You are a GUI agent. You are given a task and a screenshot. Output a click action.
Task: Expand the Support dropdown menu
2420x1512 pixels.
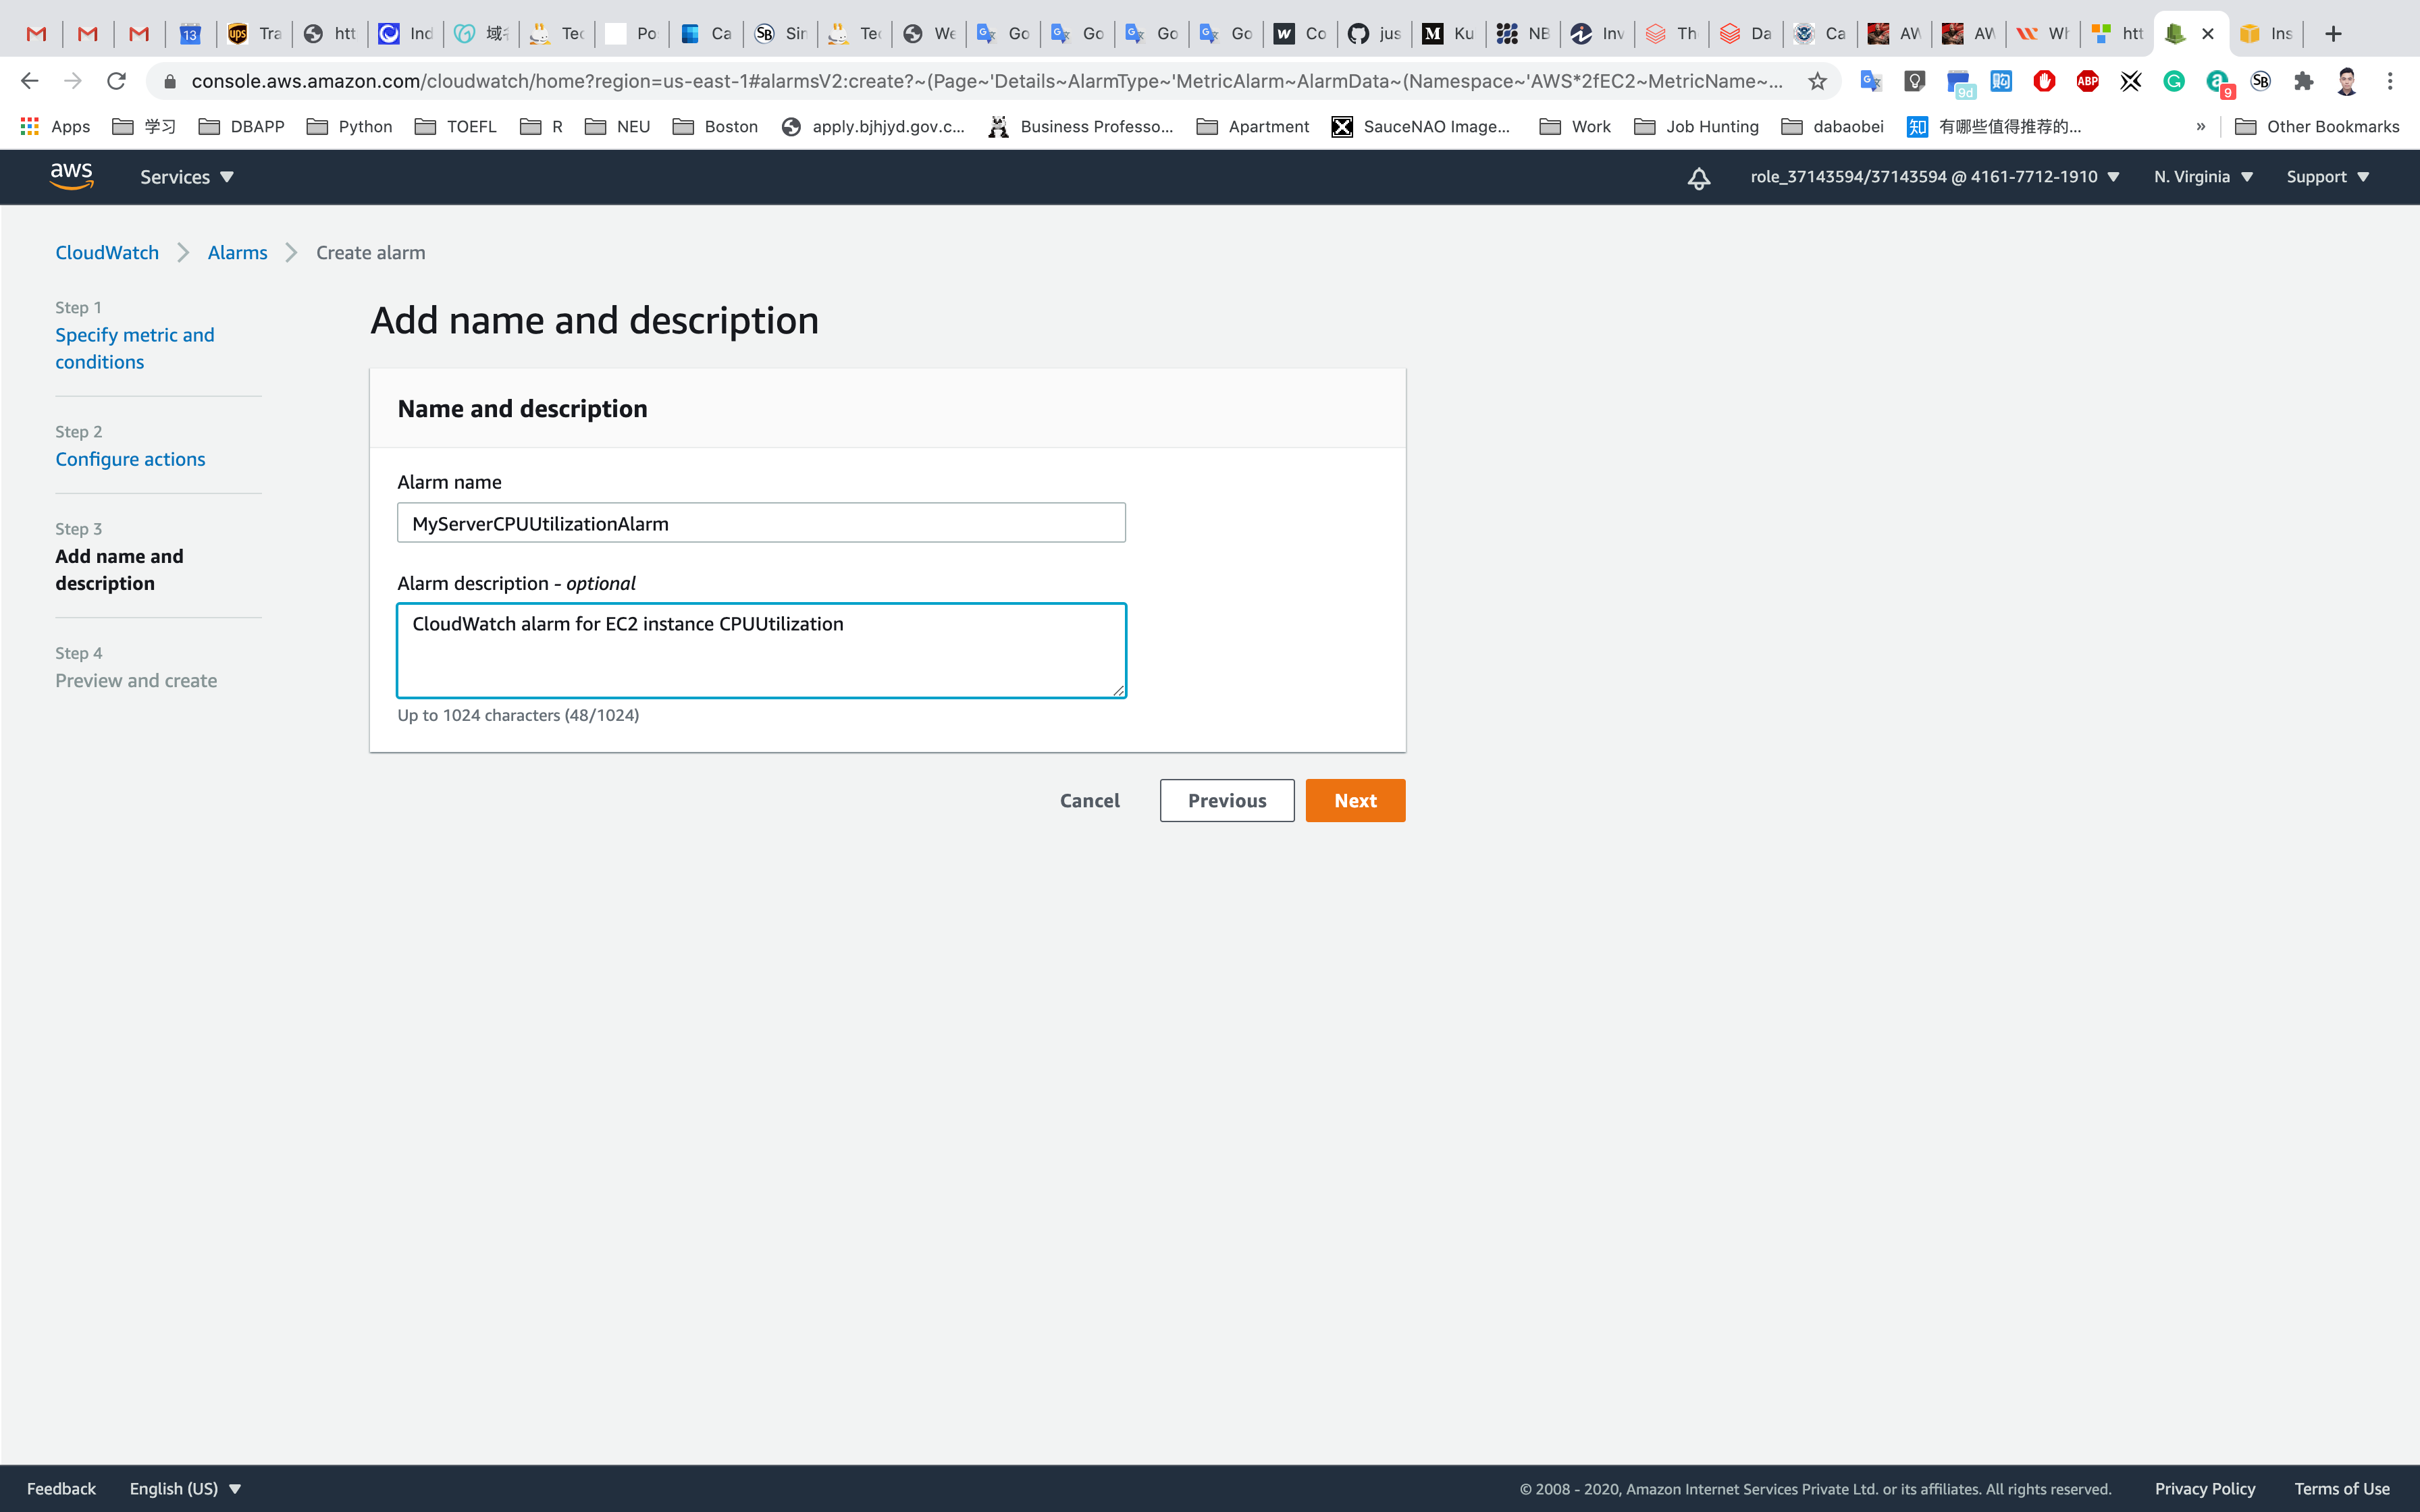pyautogui.click(x=2327, y=177)
